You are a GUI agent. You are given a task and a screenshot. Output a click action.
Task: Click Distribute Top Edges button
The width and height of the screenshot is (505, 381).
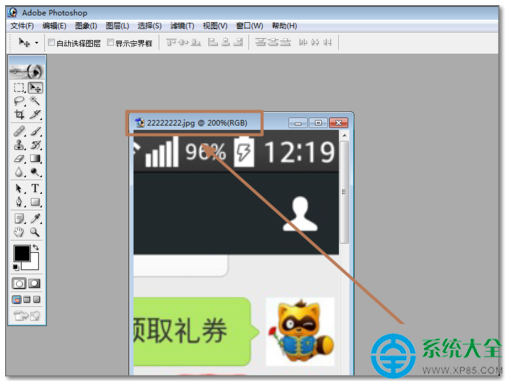click(x=261, y=42)
